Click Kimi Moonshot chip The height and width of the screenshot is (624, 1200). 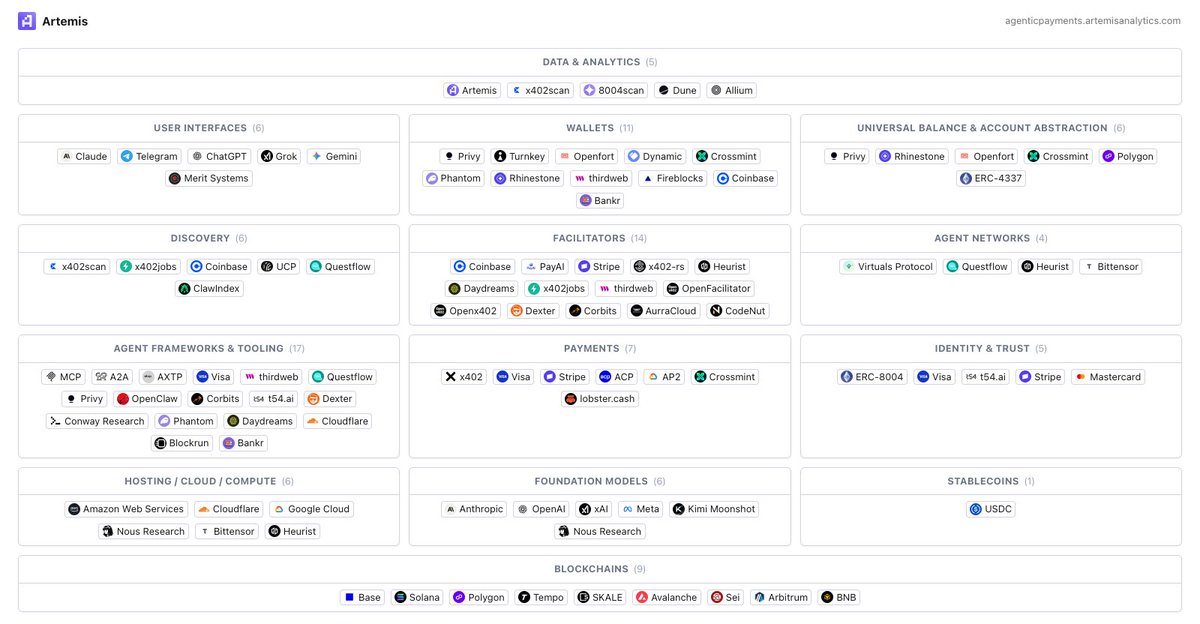[714, 508]
